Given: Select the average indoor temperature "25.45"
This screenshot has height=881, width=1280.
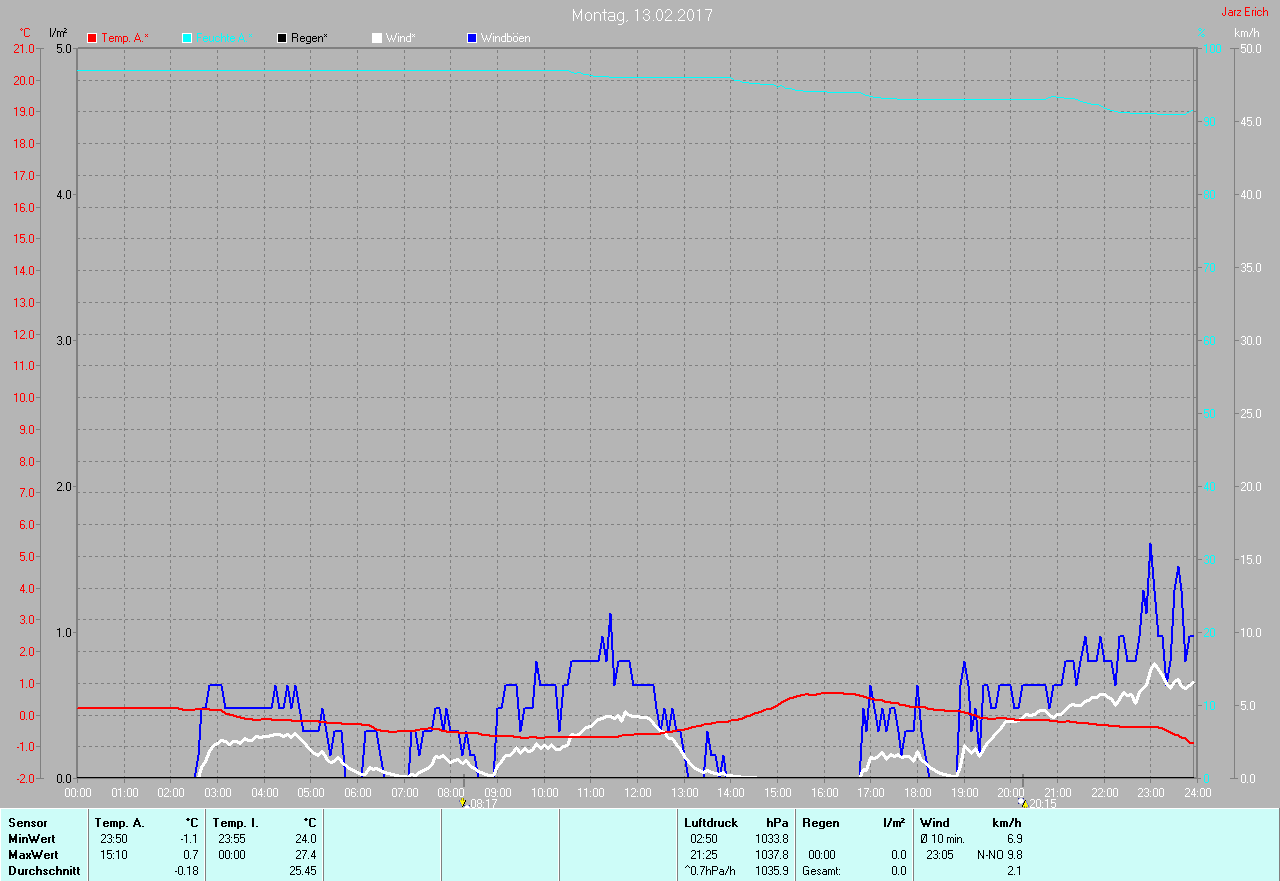Looking at the screenshot, I should [303, 871].
